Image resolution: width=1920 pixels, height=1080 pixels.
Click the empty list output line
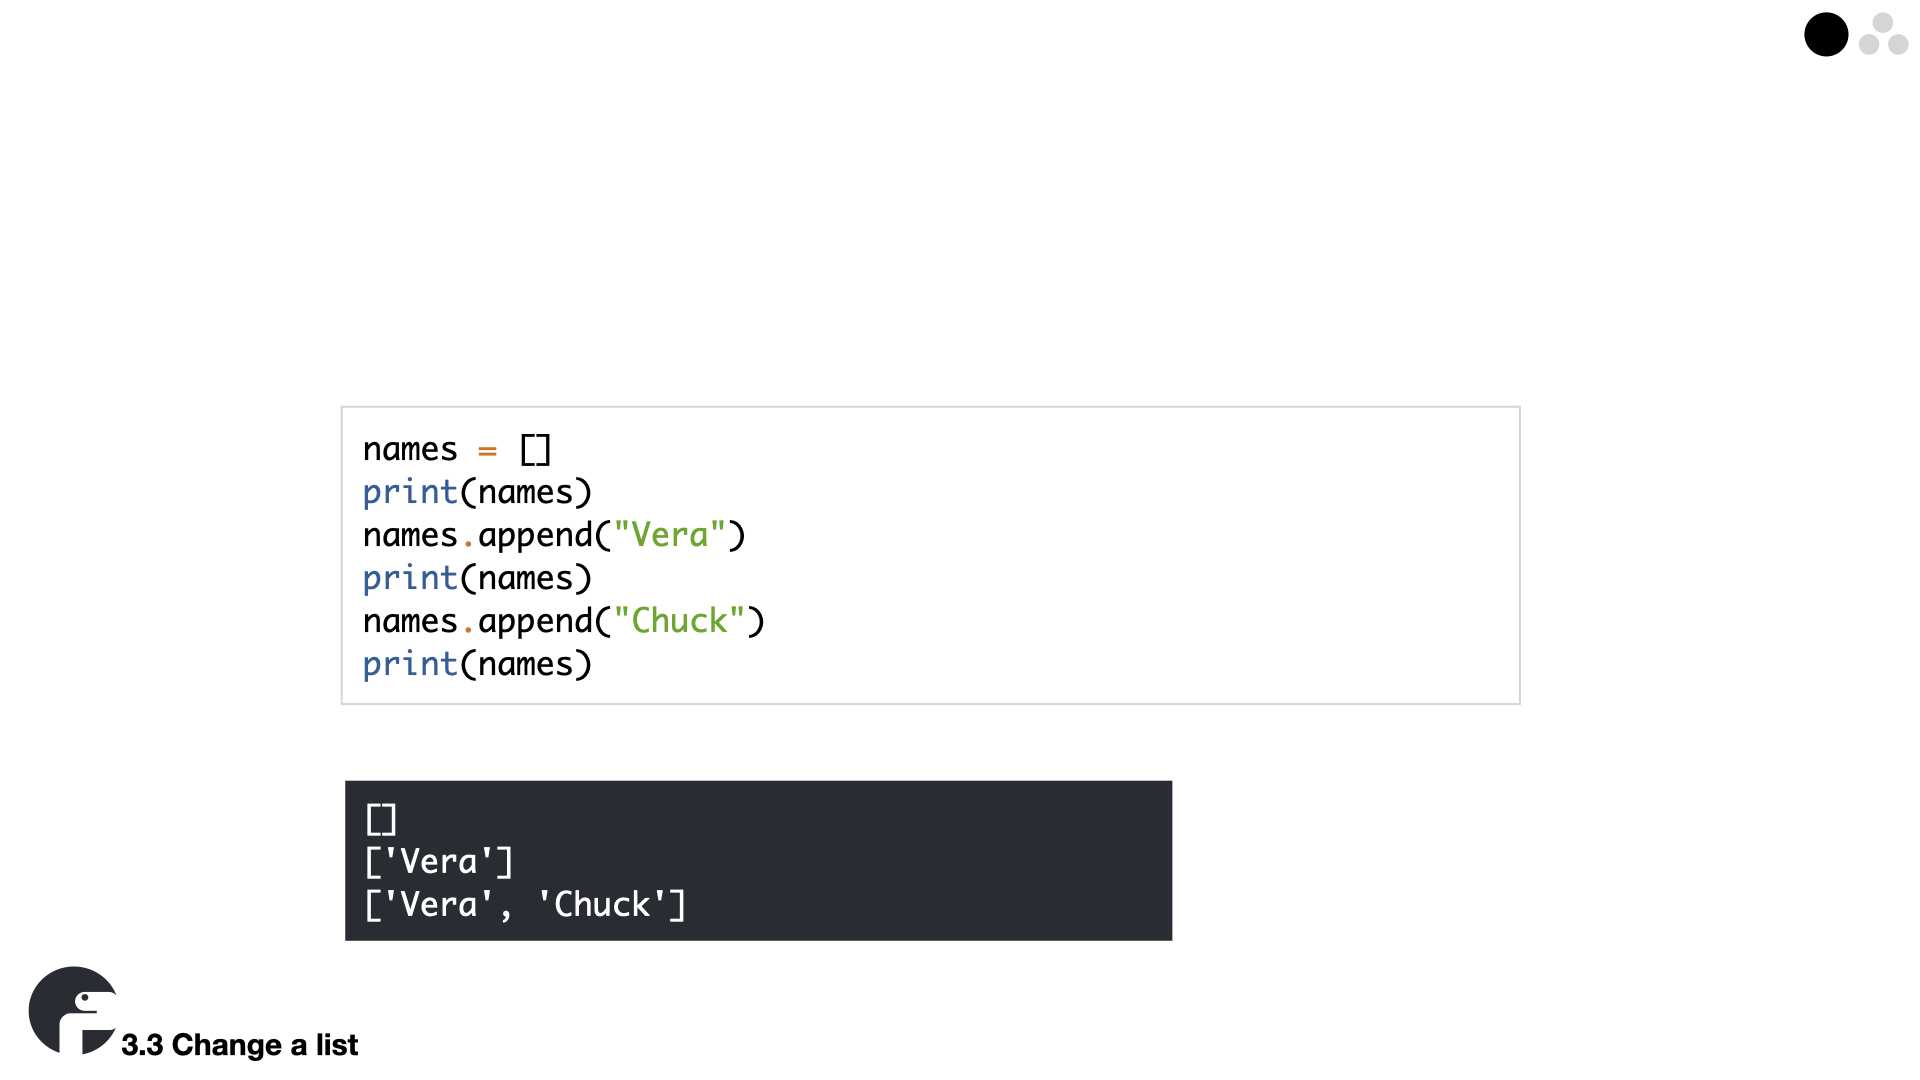(x=381, y=819)
